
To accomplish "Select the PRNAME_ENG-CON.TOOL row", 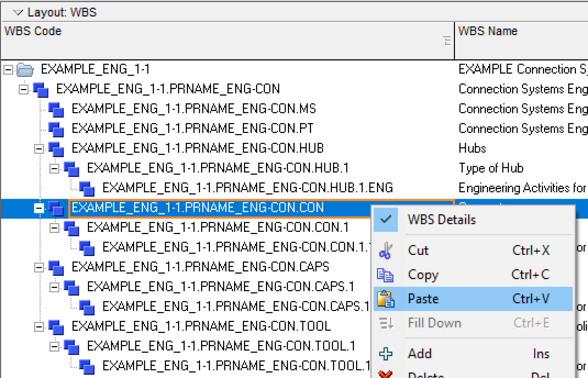I will (x=201, y=327).
